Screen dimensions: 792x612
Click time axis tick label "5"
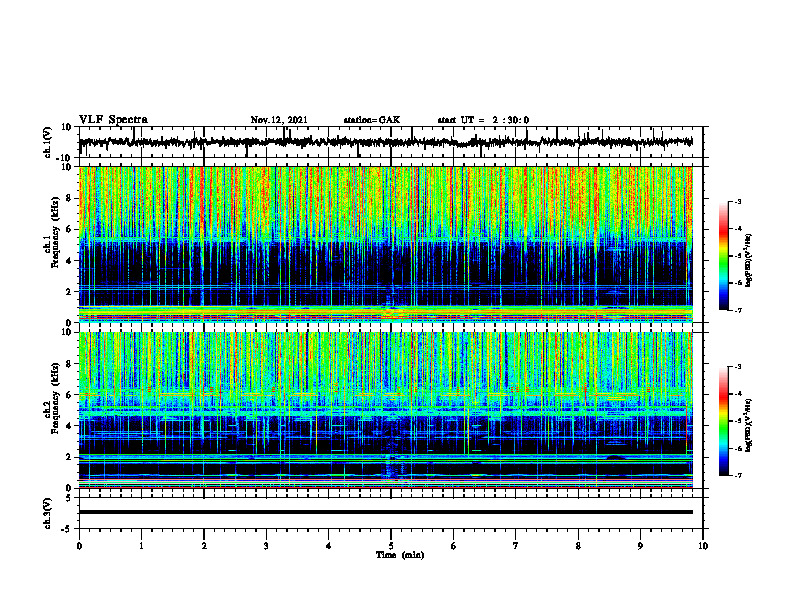tap(391, 546)
